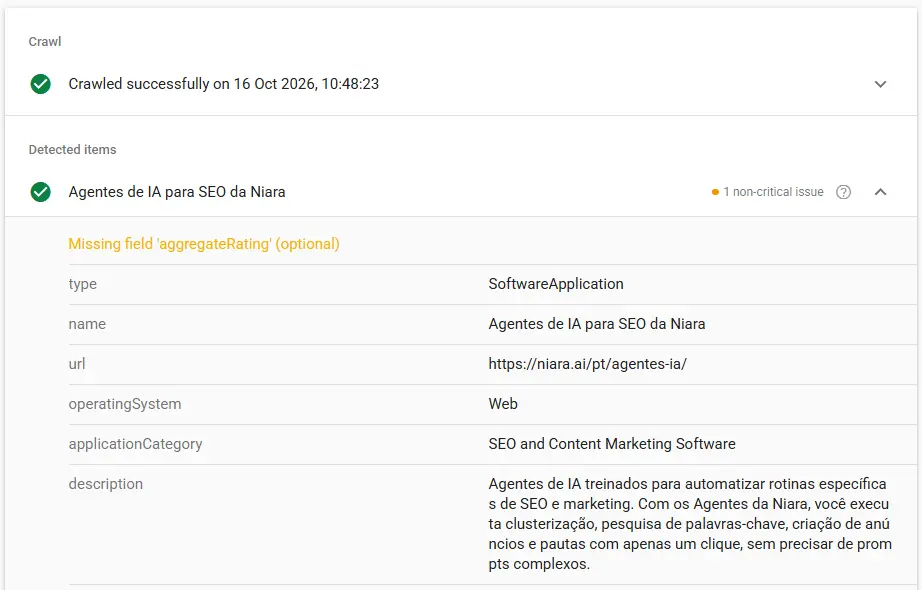Click 'SEO and Content Marketing Software' value

click(x=612, y=444)
